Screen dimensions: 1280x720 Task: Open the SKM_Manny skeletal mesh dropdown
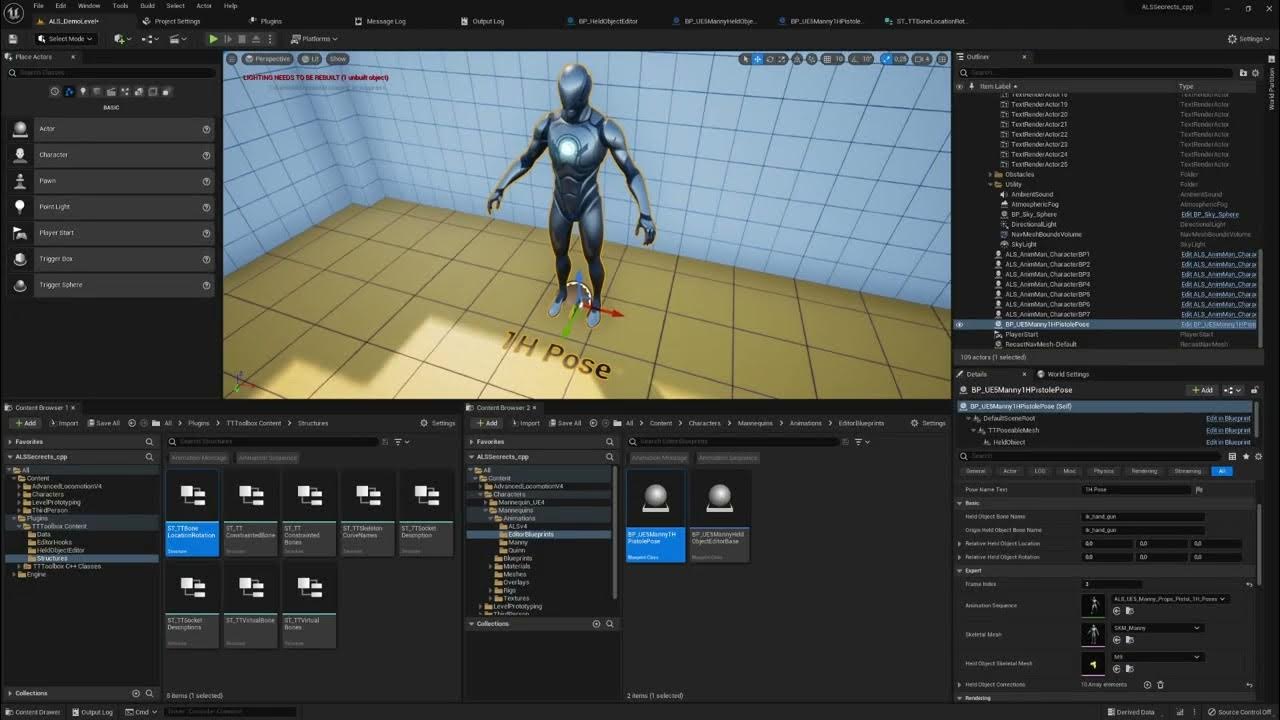click(x=1157, y=628)
